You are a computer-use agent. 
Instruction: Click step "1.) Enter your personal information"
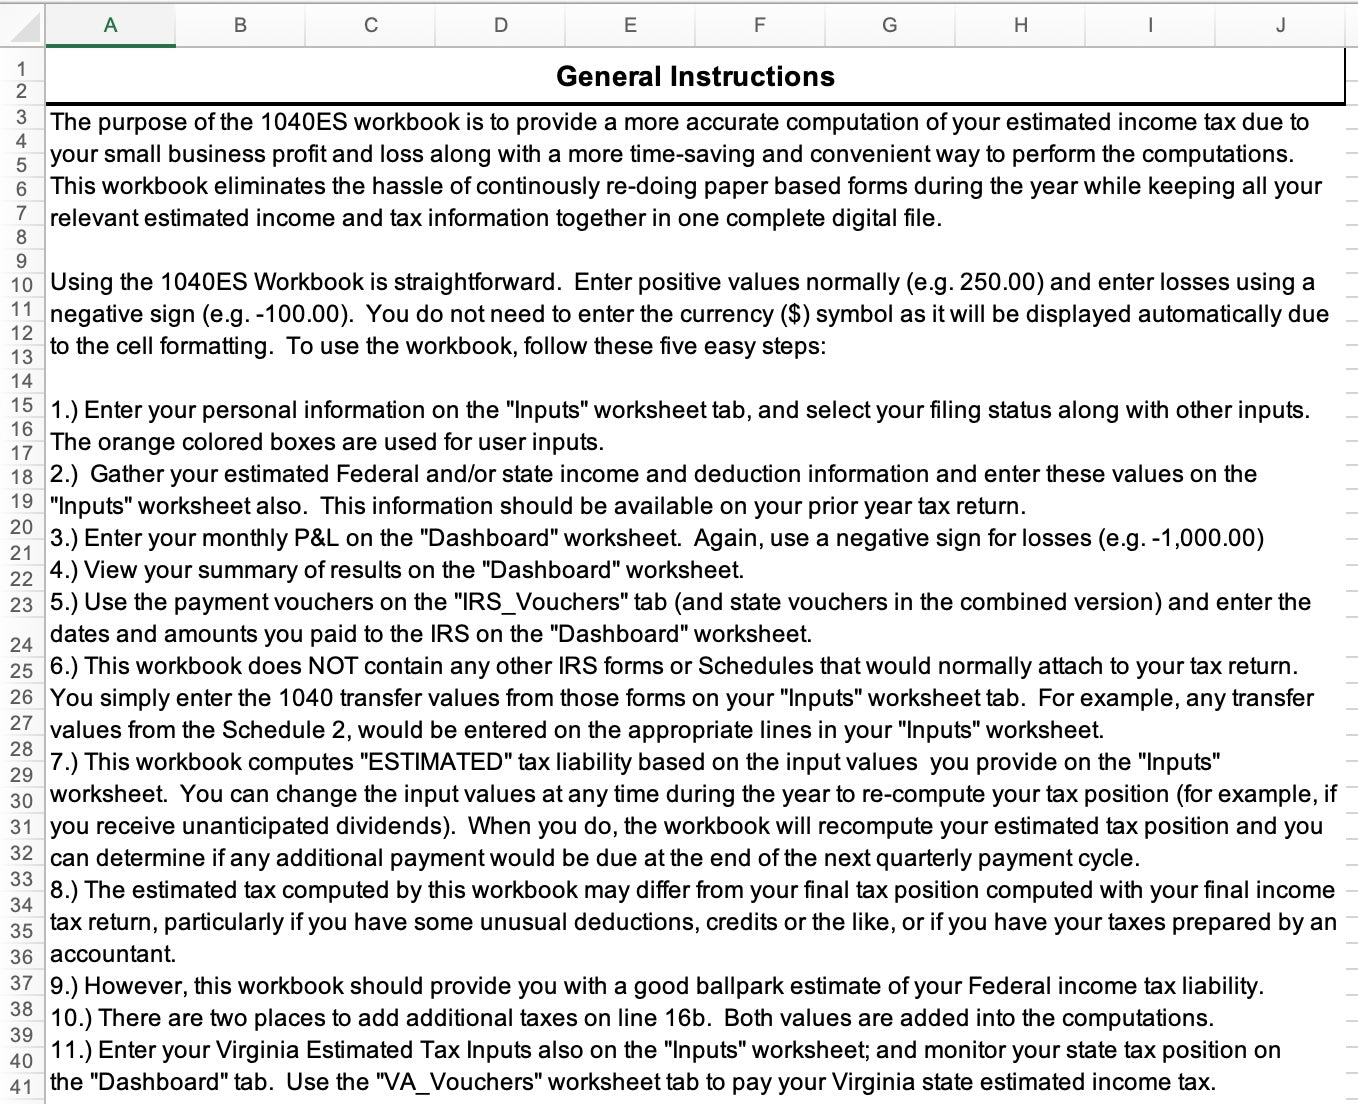click(x=680, y=410)
